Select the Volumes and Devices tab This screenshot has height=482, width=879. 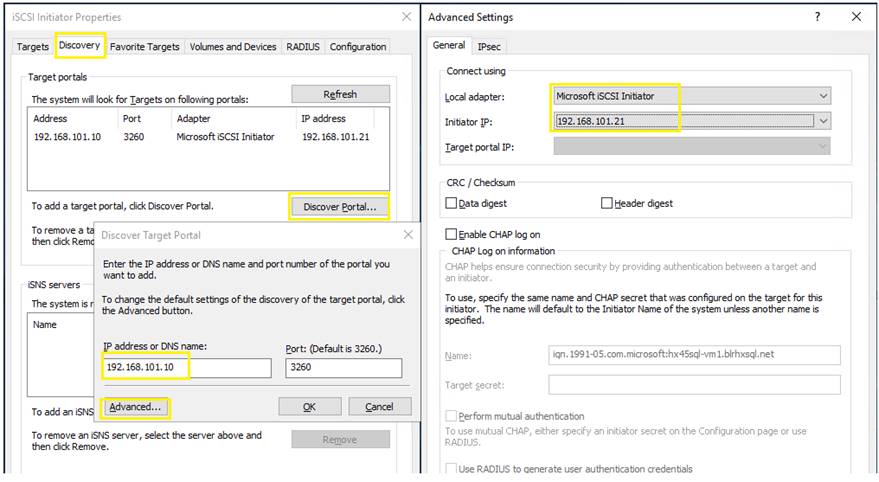(x=233, y=47)
